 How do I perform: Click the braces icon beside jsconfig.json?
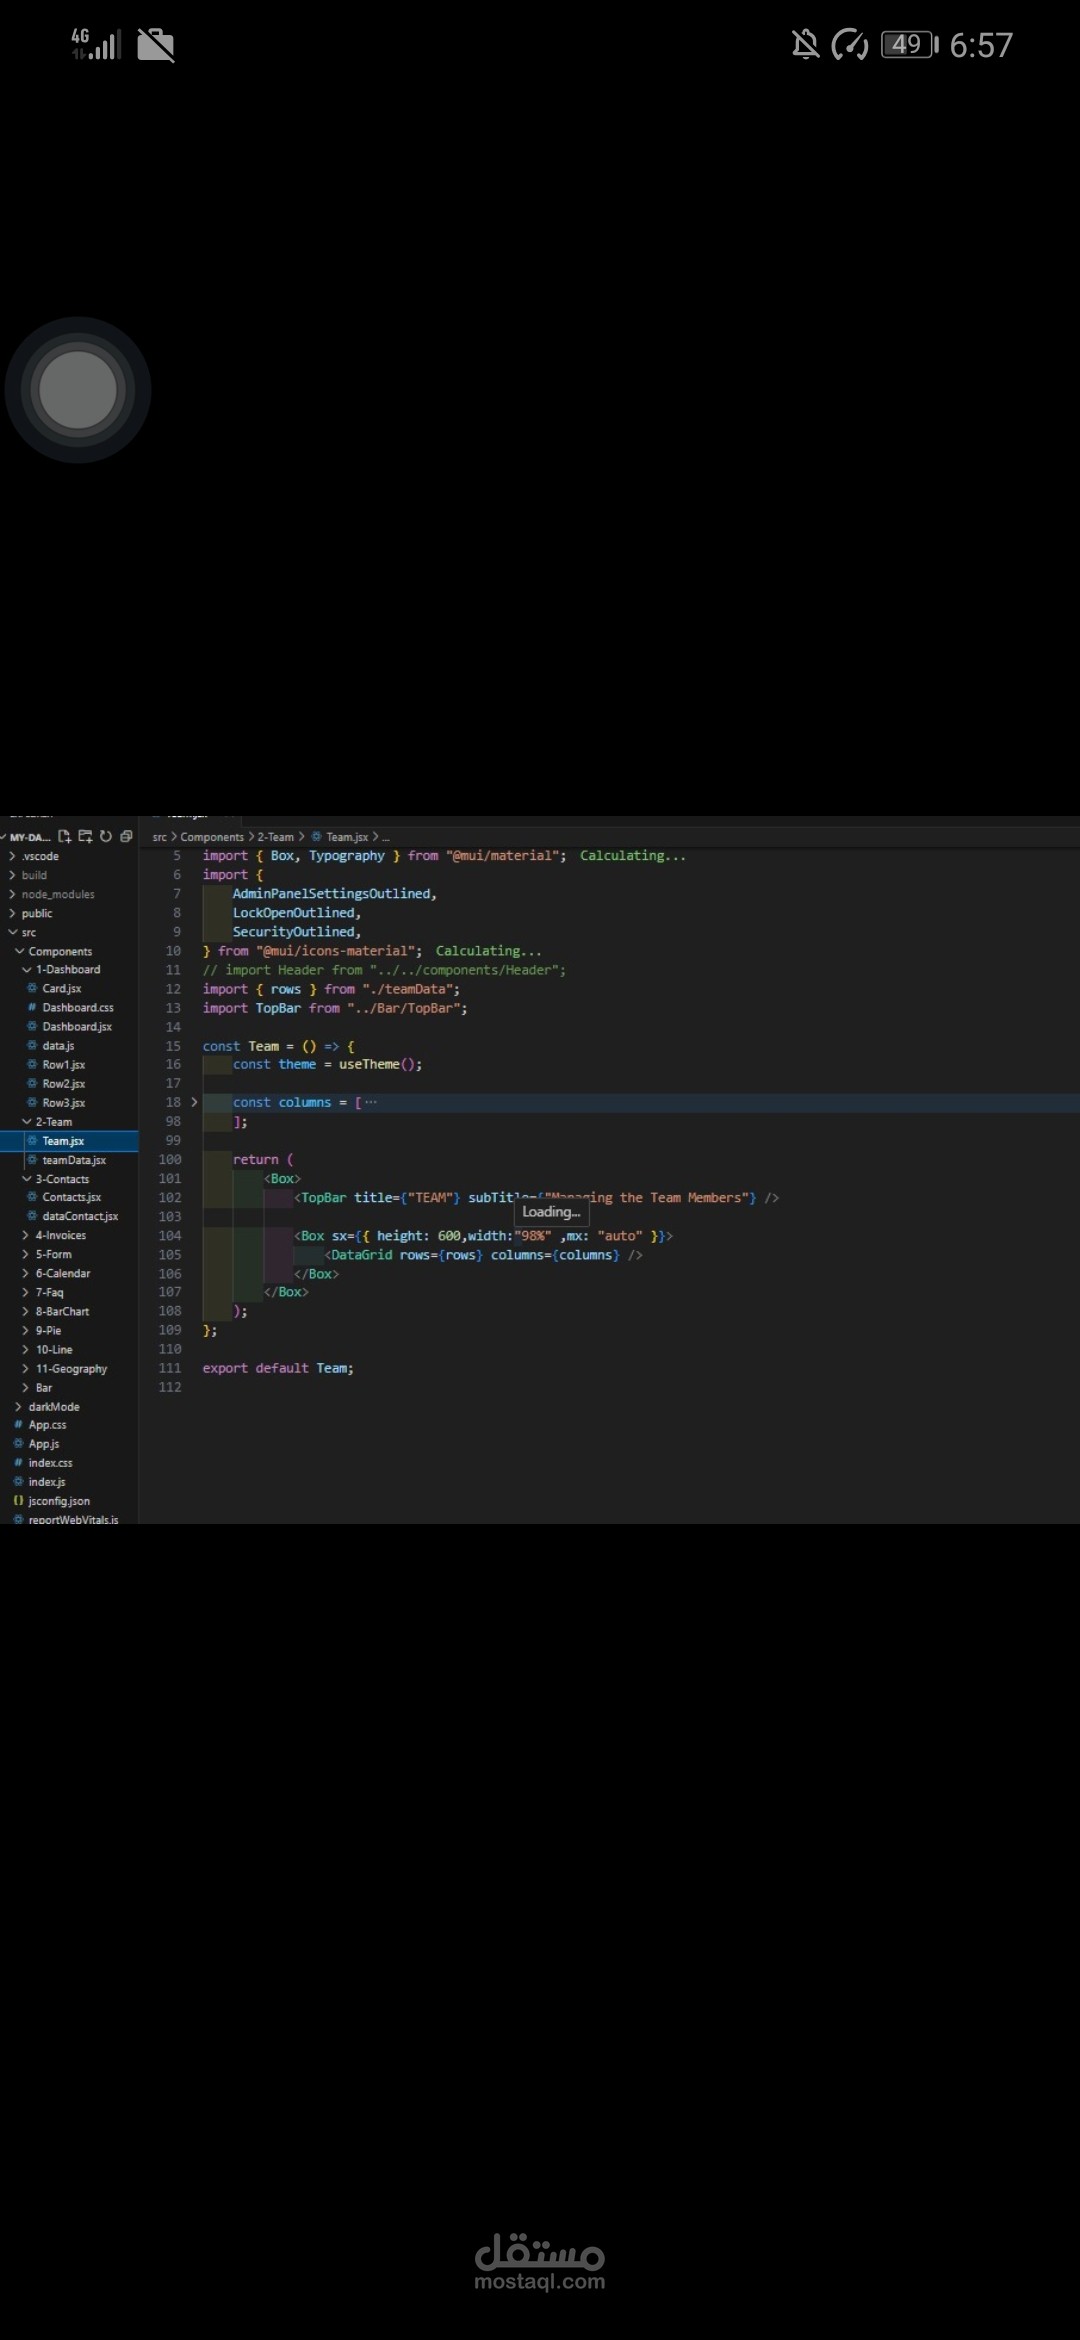coord(18,1501)
